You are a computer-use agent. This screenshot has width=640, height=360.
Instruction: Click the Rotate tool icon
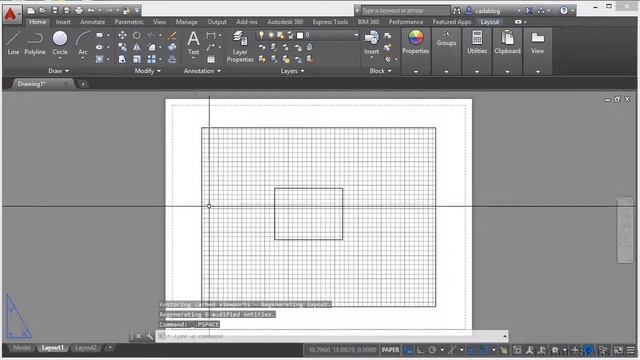[x=137, y=36]
